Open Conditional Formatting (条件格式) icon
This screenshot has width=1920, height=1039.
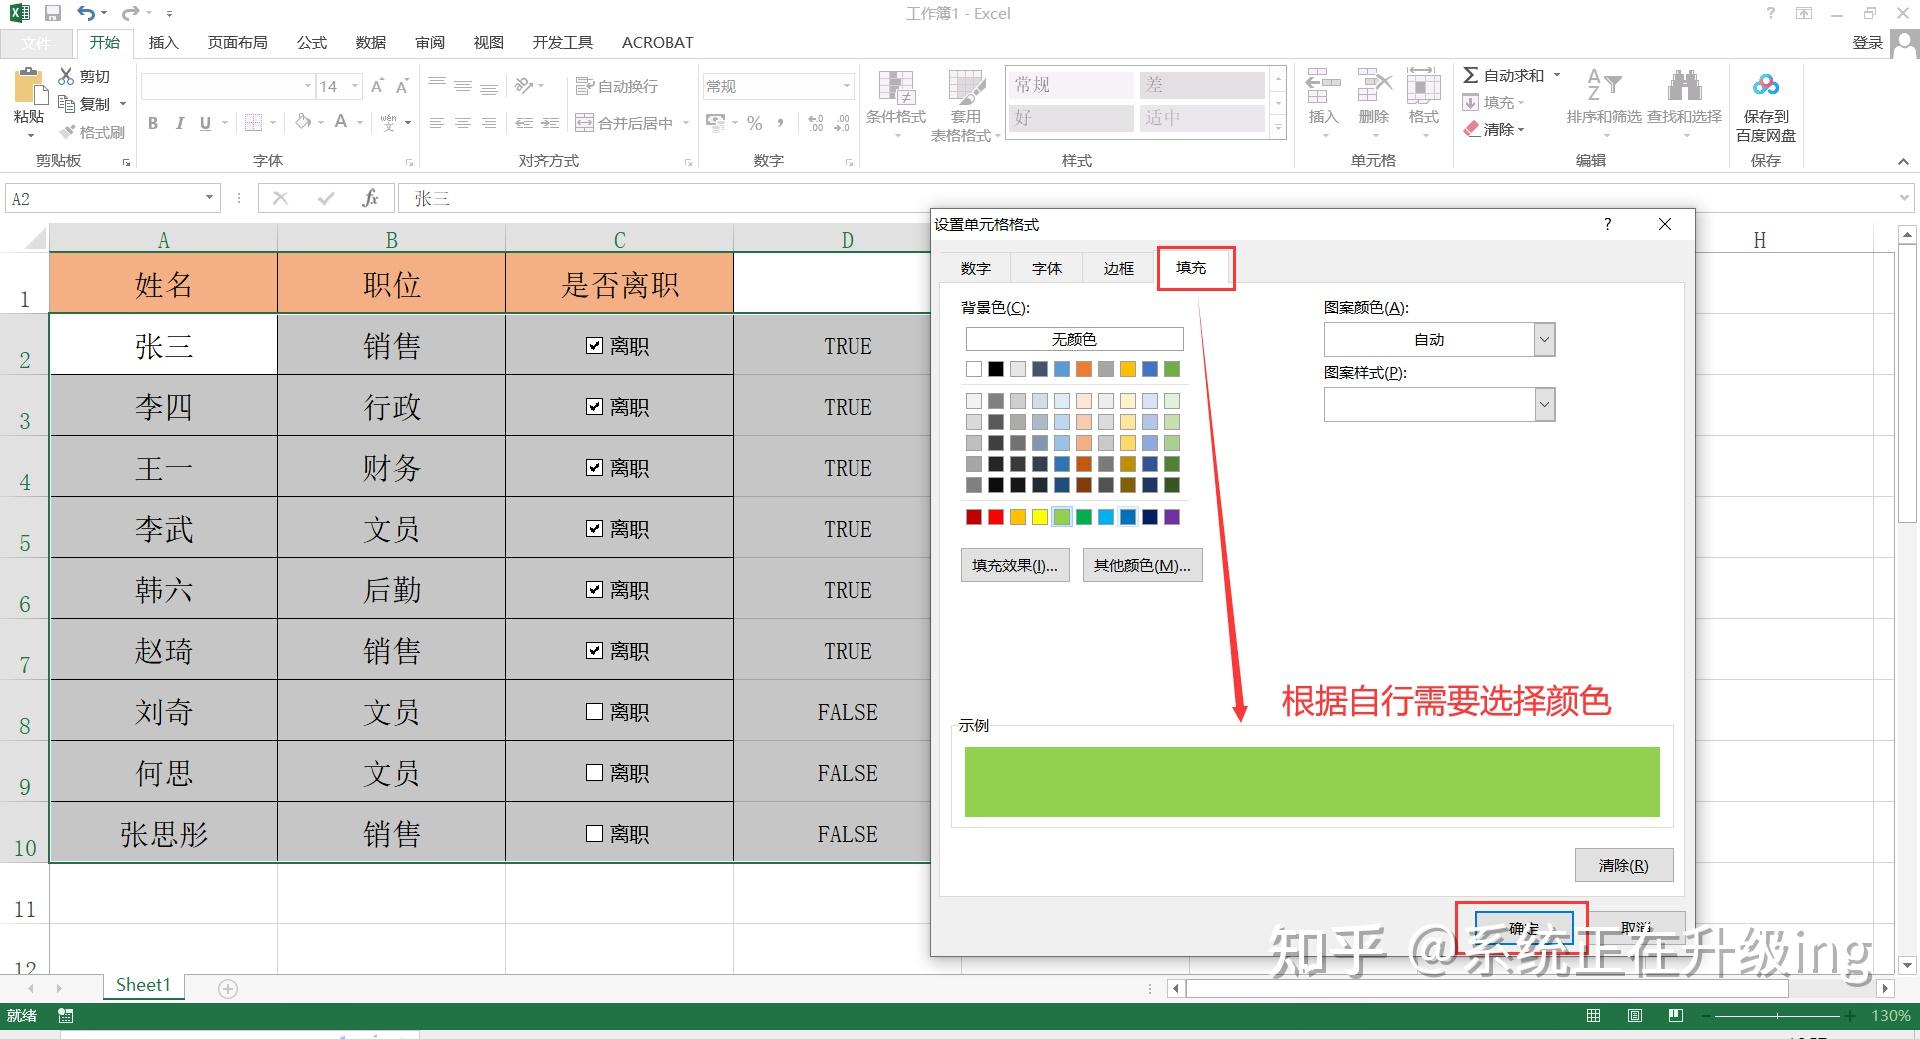pyautogui.click(x=896, y=88)
